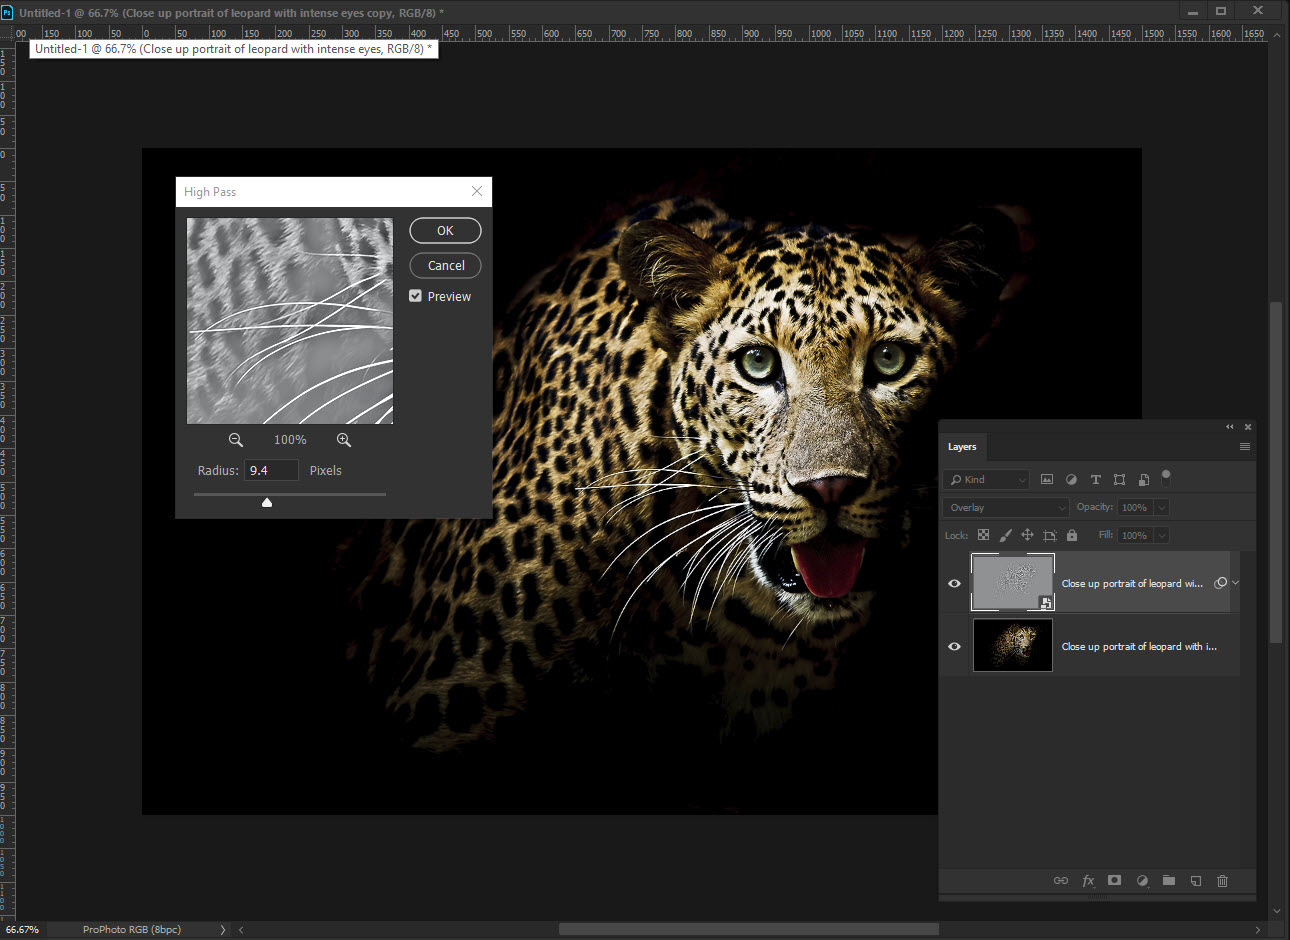1290x940 pixels.
Task: Zoom in the High Pass preview
Action: [x=344, y=440]
